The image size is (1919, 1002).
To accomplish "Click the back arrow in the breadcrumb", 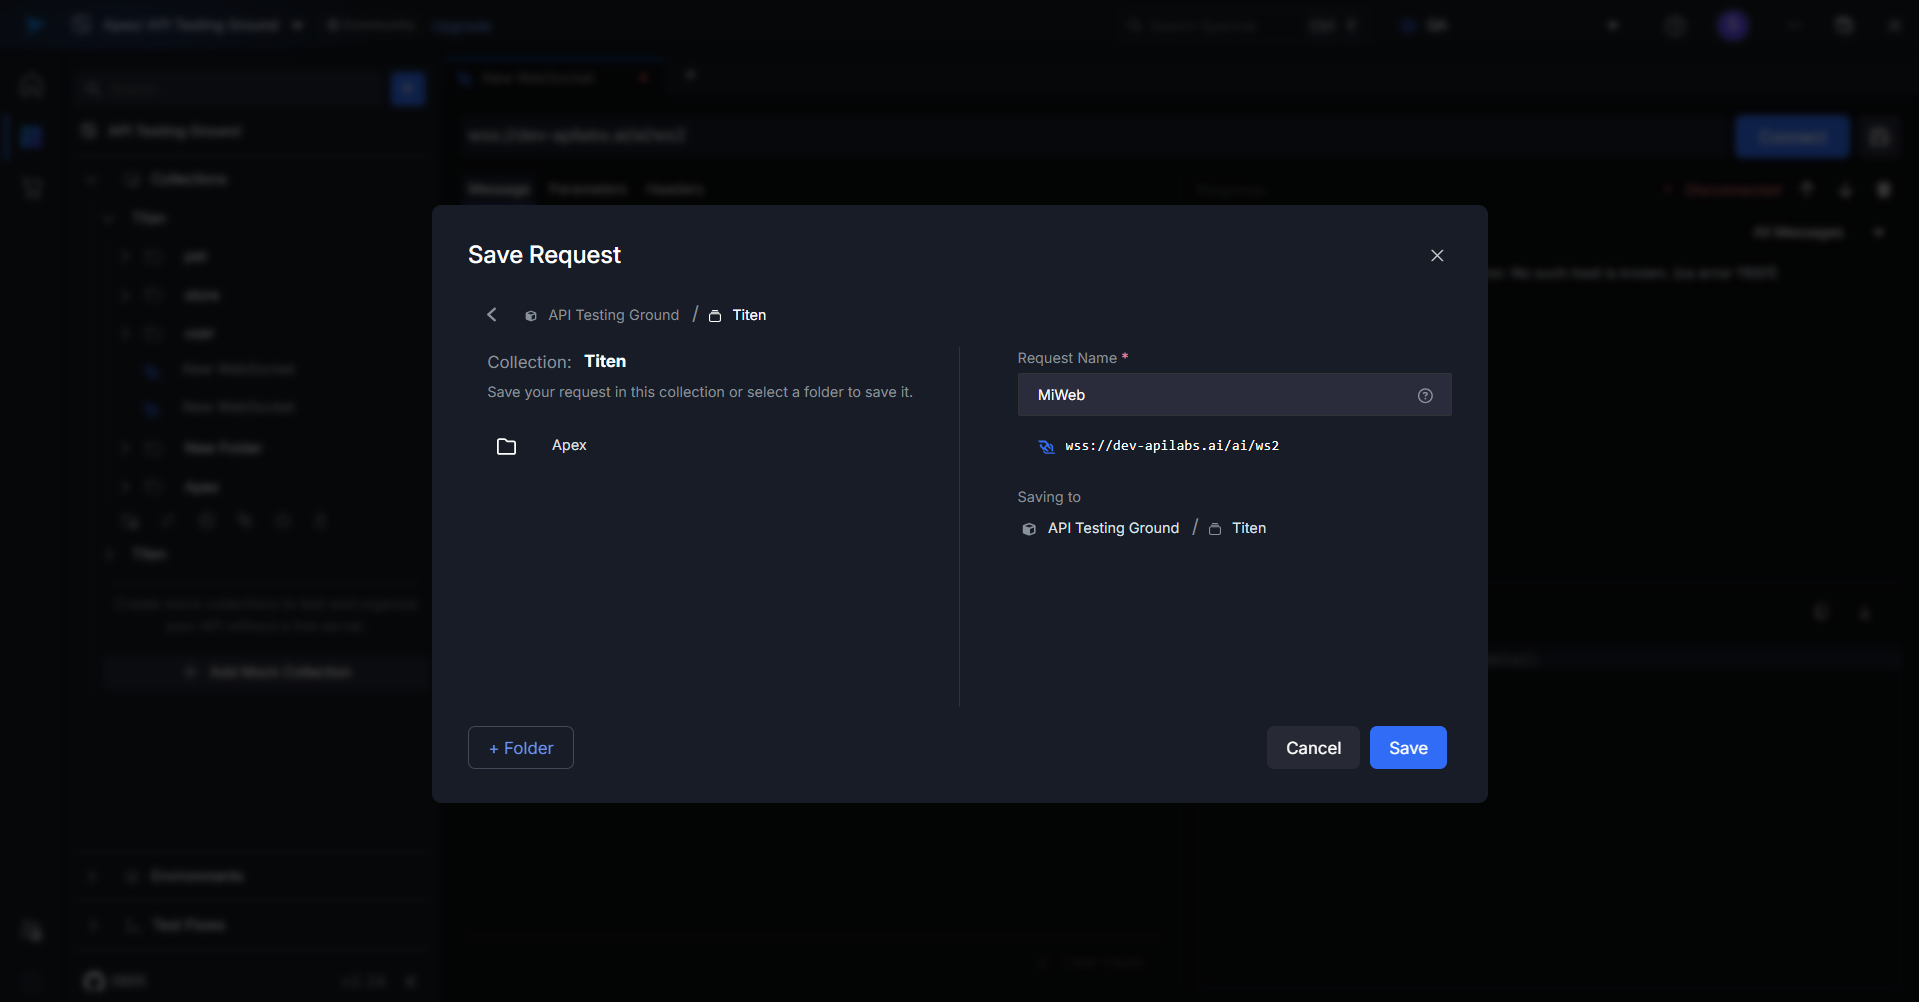I will pyautogui.click(x=492, y=315).
